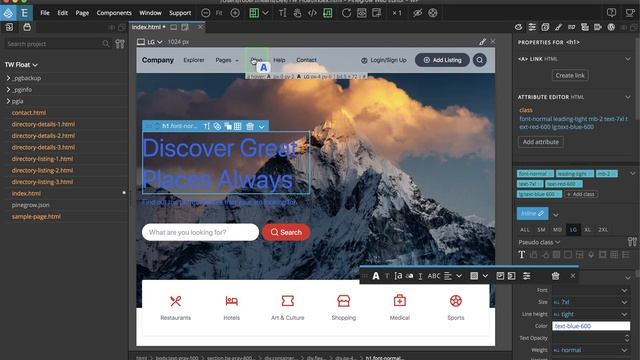Open the File menu
Viewport: 640px width, 360px height.
click(45, 13)
